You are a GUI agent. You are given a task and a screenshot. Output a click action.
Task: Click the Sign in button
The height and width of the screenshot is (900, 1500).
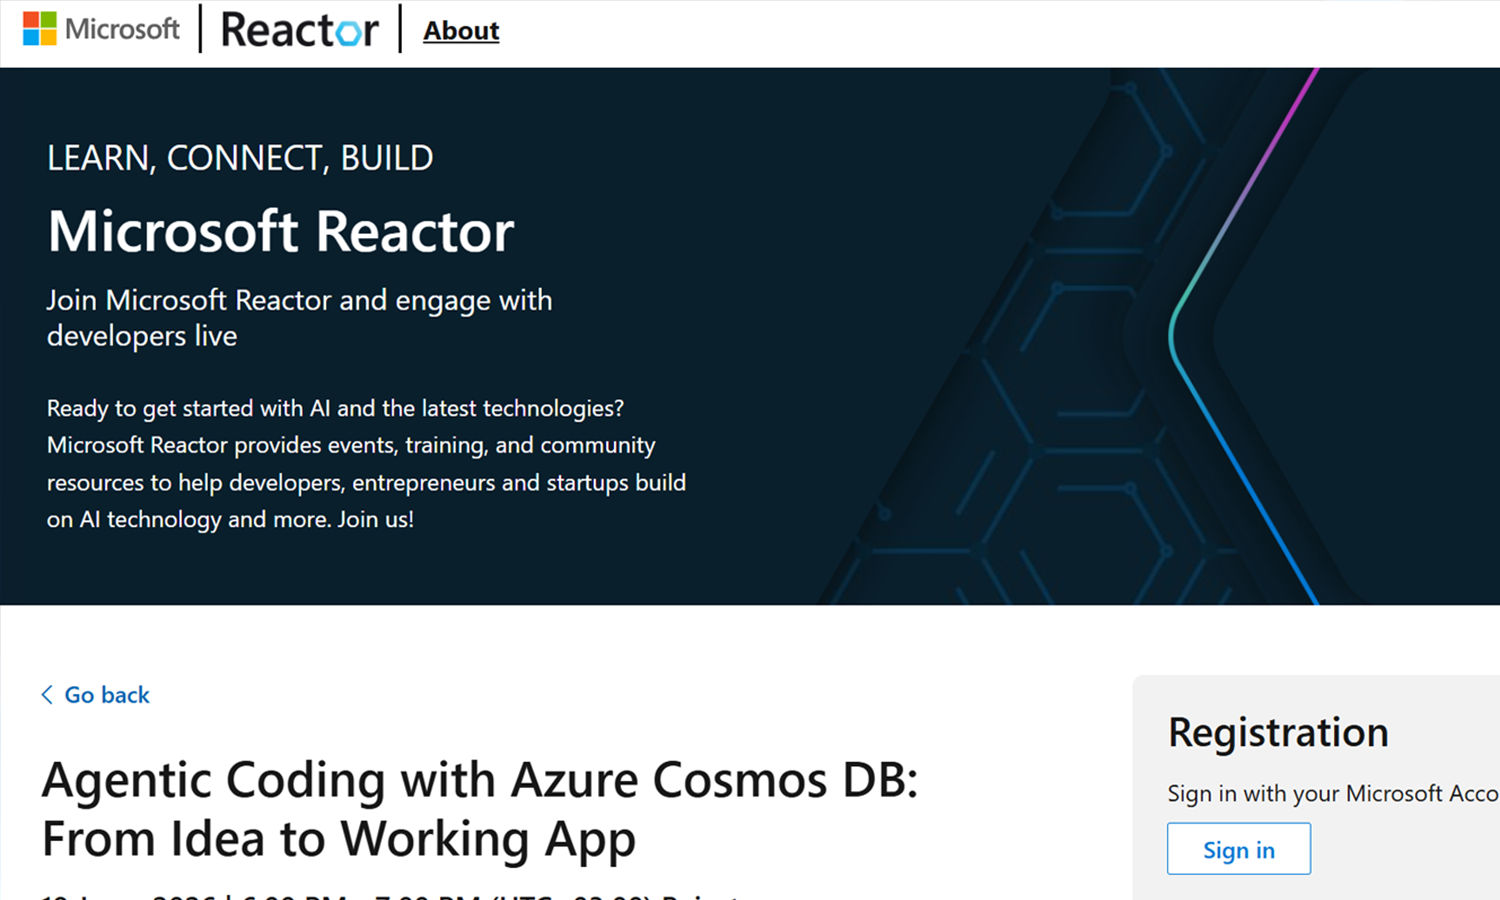[1239, 849]
